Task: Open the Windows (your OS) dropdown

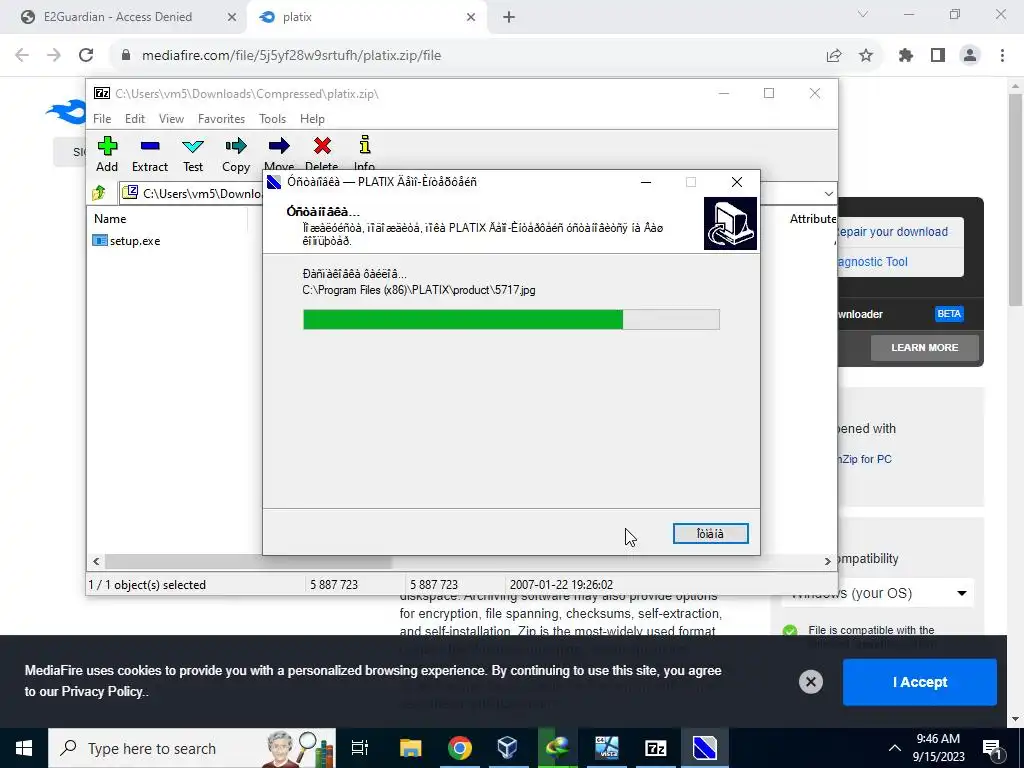Action: [x=878, y=593]
